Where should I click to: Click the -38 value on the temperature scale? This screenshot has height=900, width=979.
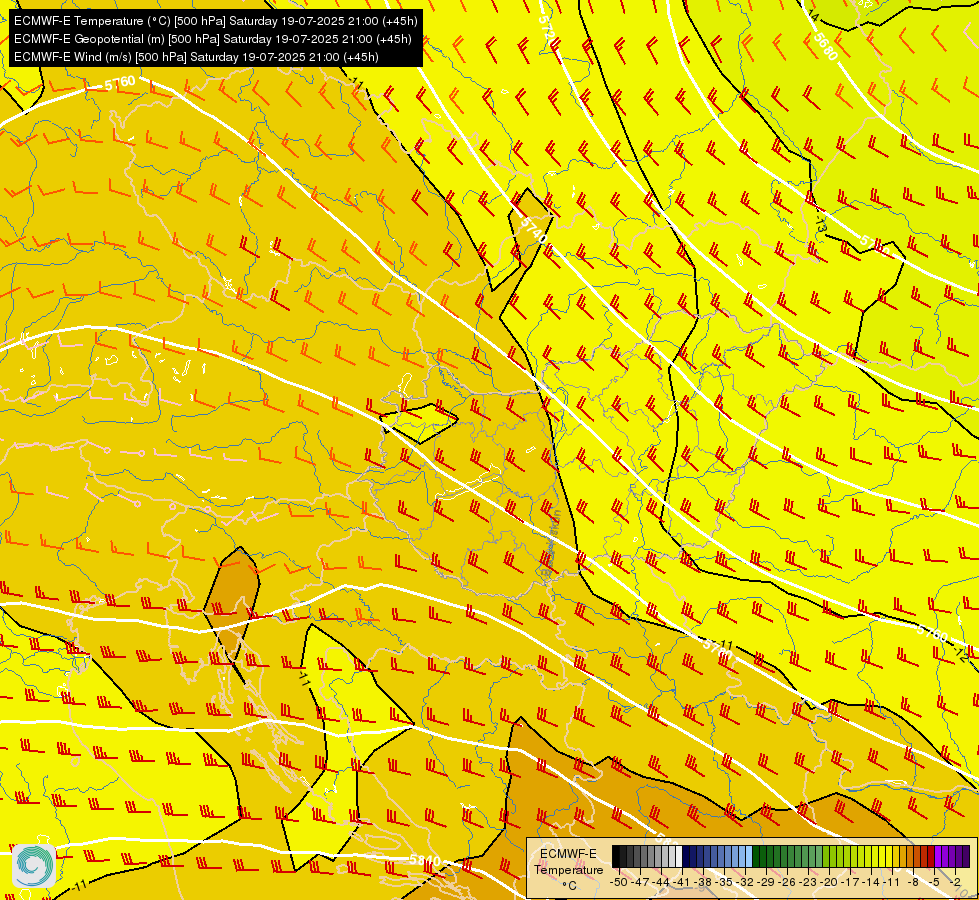pos(702,882)
